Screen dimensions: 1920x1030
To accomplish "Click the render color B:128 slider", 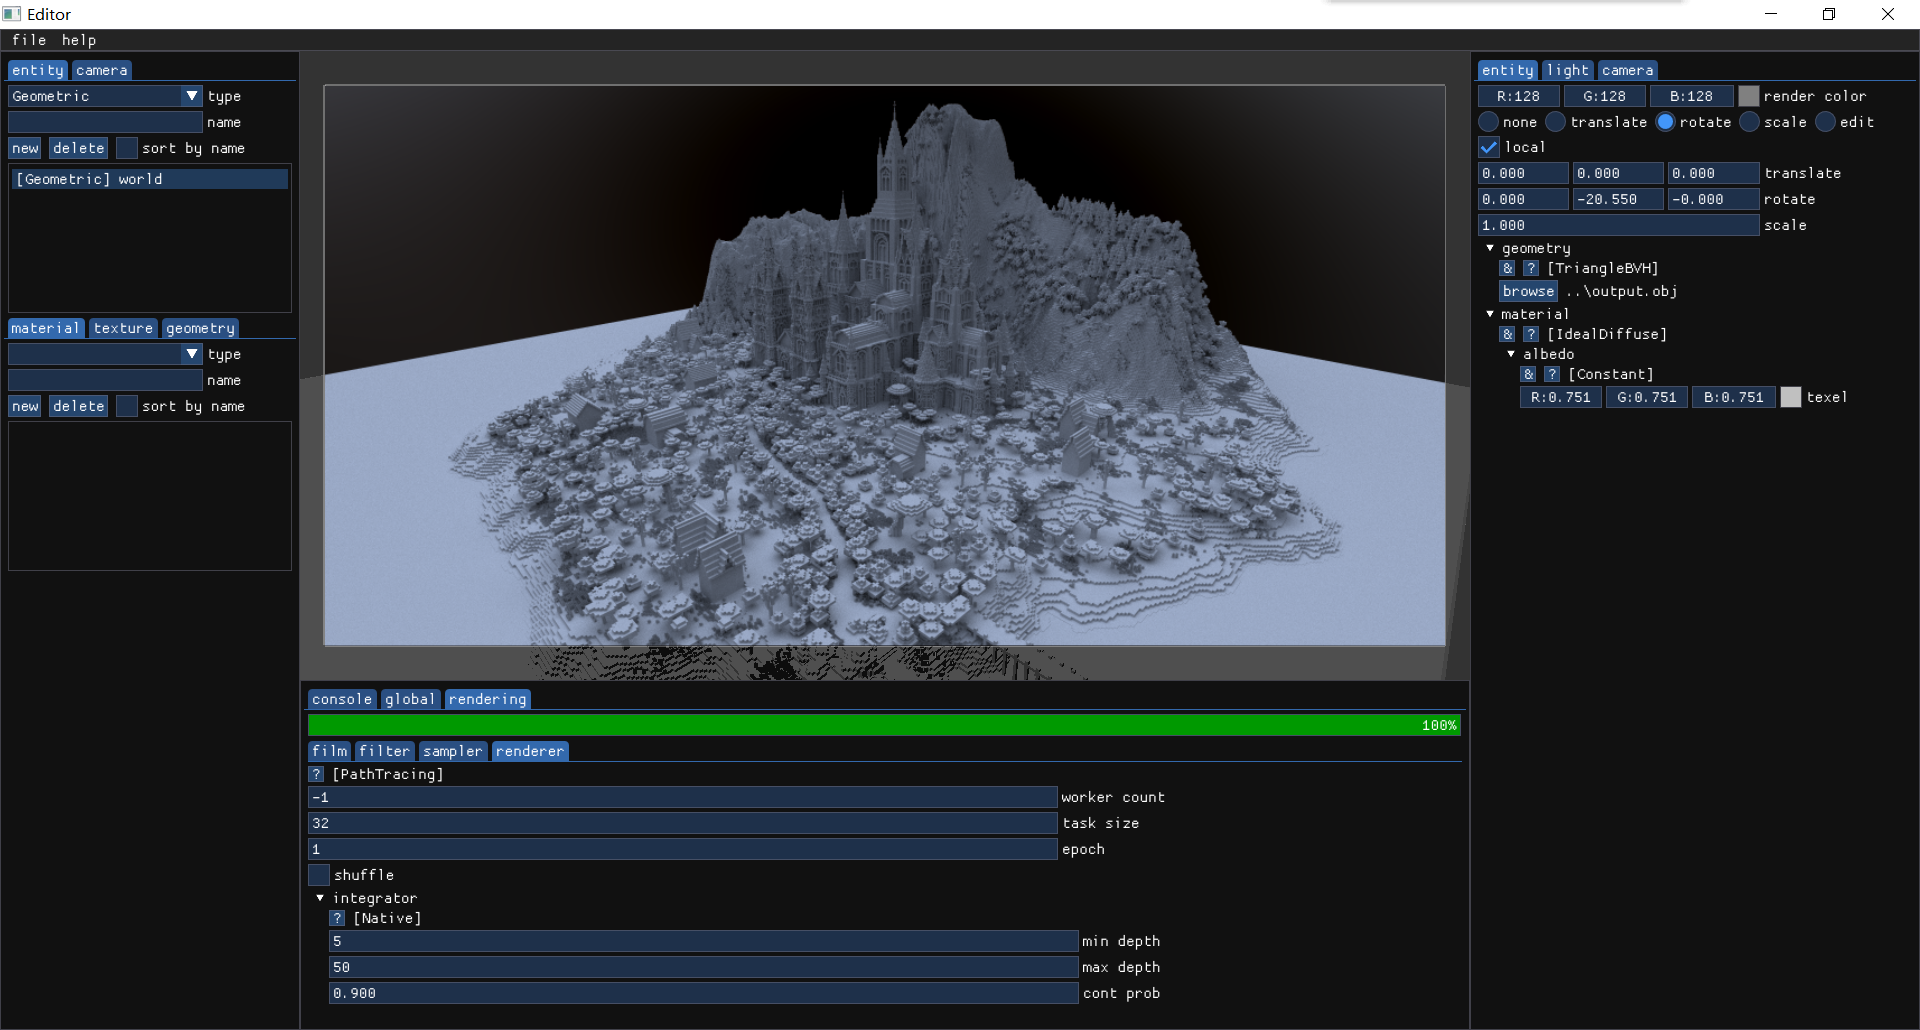I will (1692, 96).
